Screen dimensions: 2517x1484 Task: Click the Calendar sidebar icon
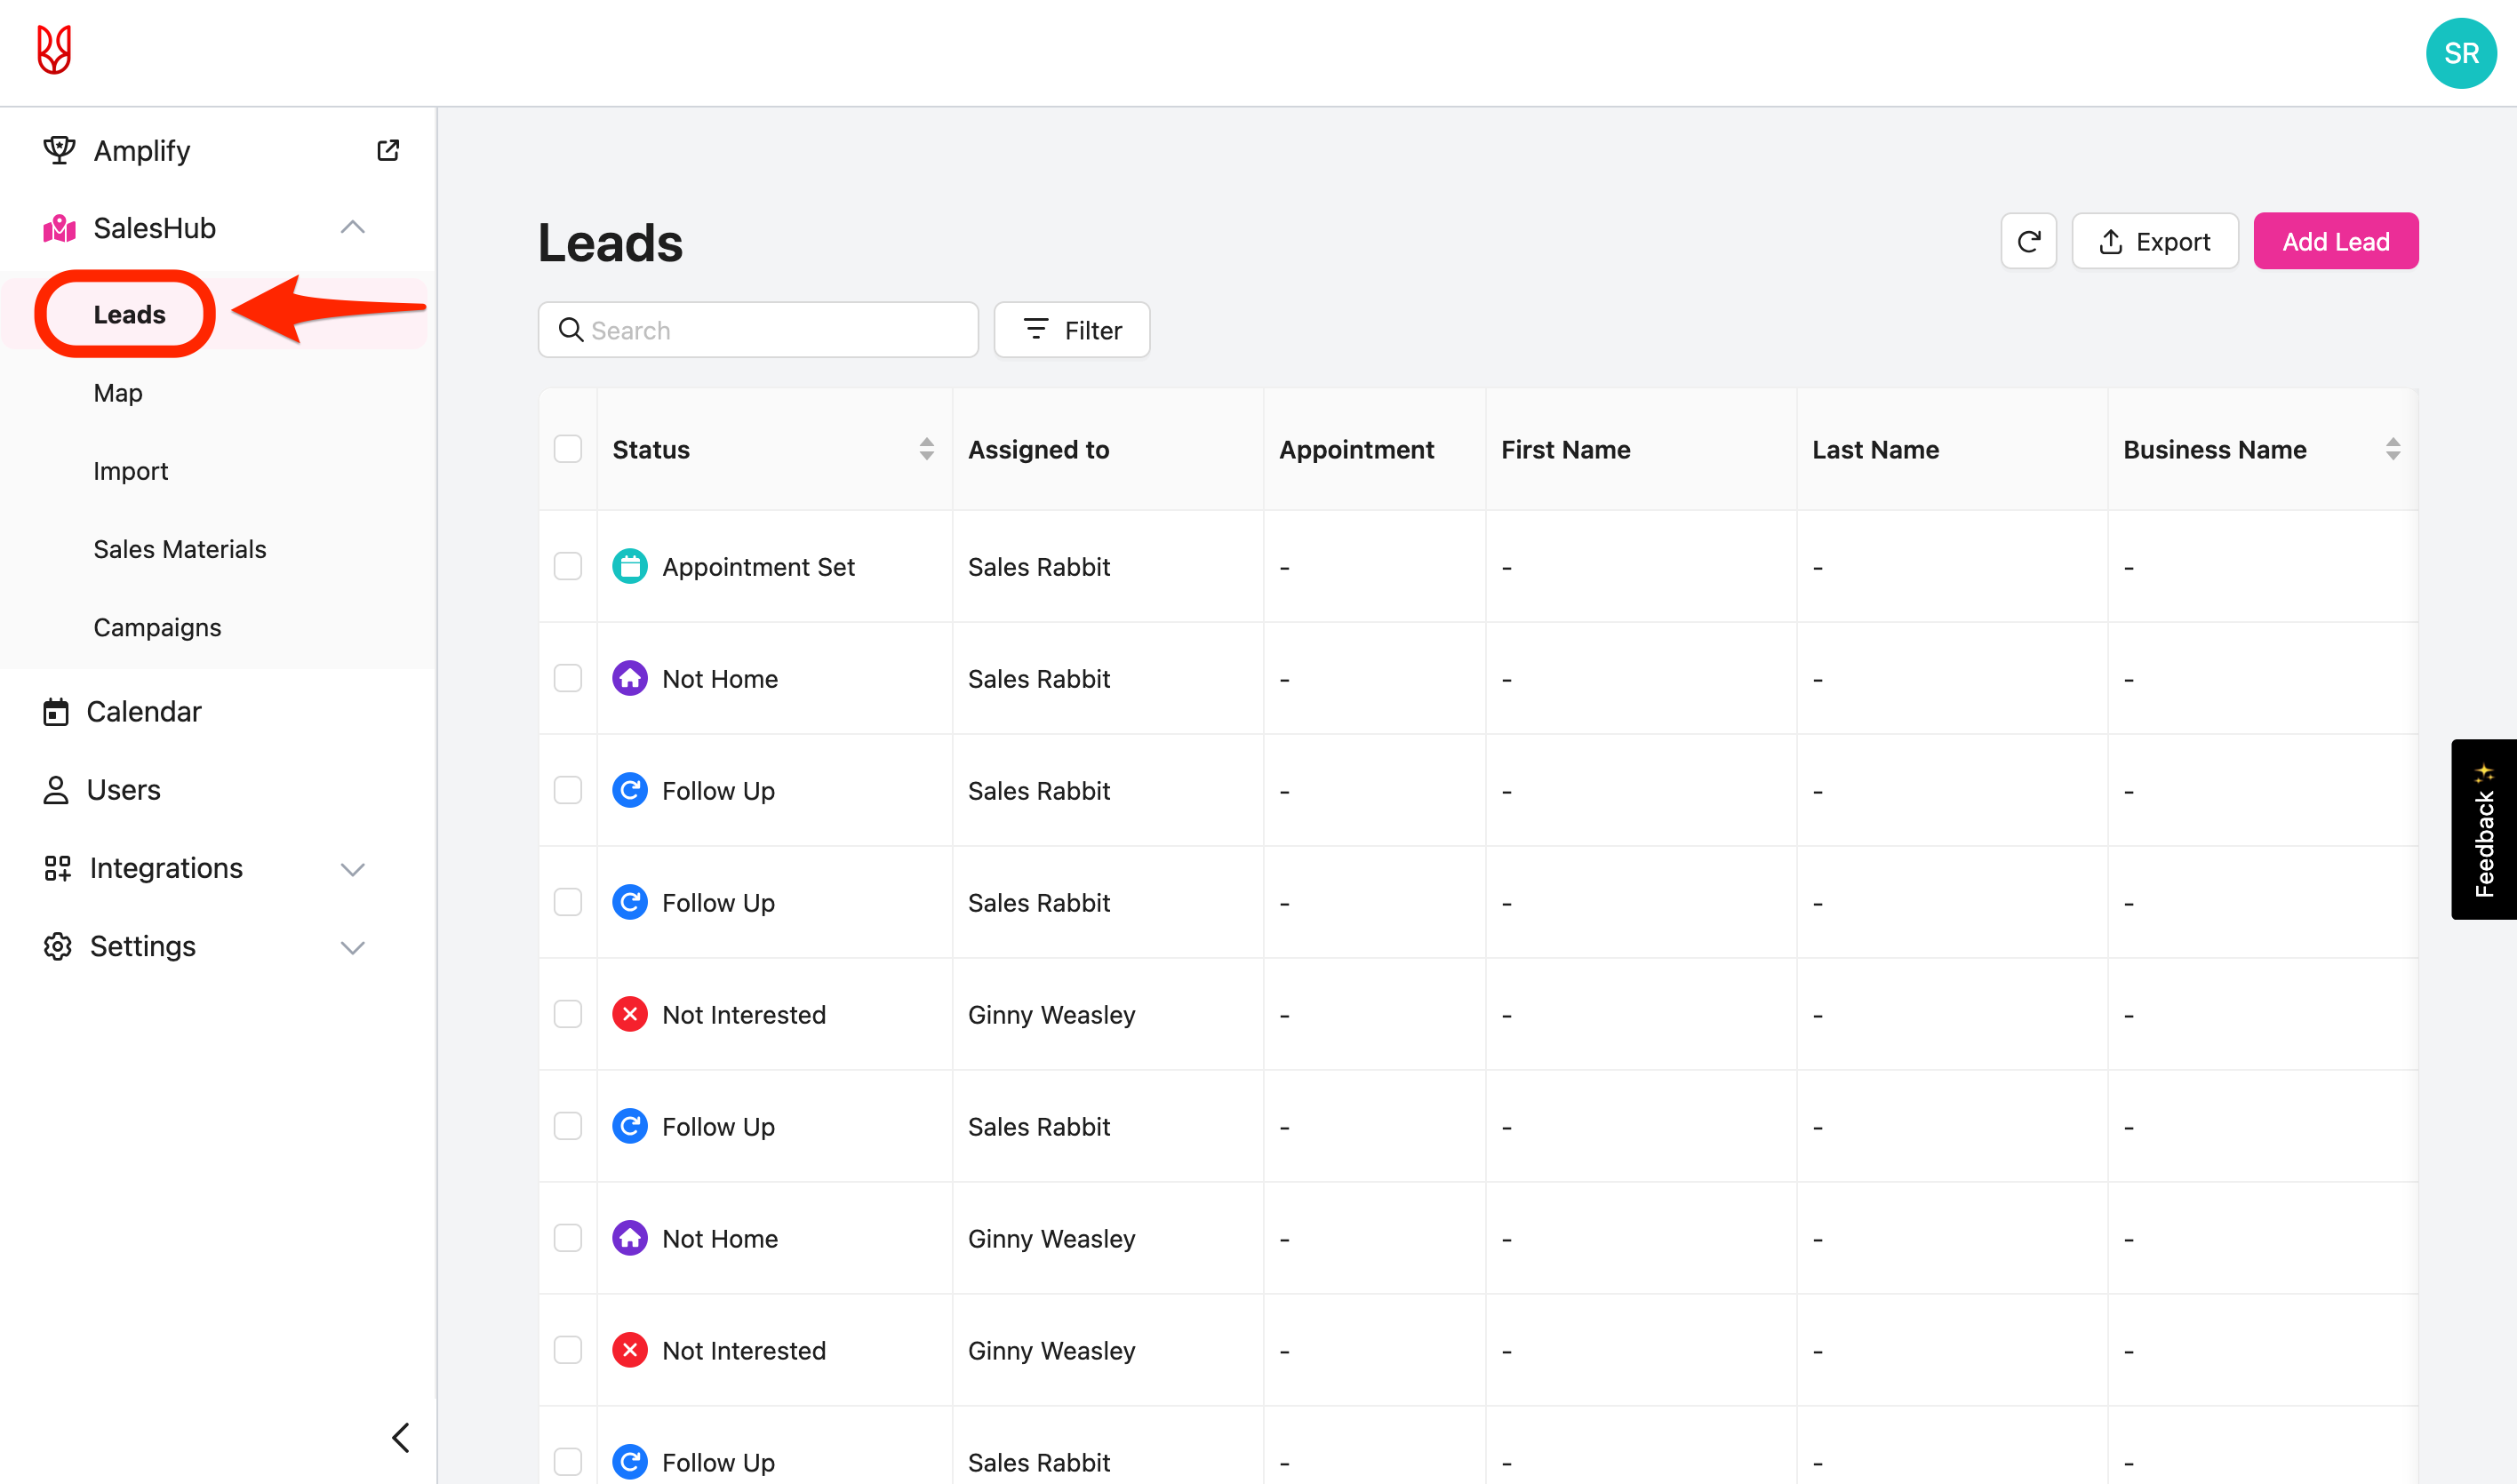[56, 712]
